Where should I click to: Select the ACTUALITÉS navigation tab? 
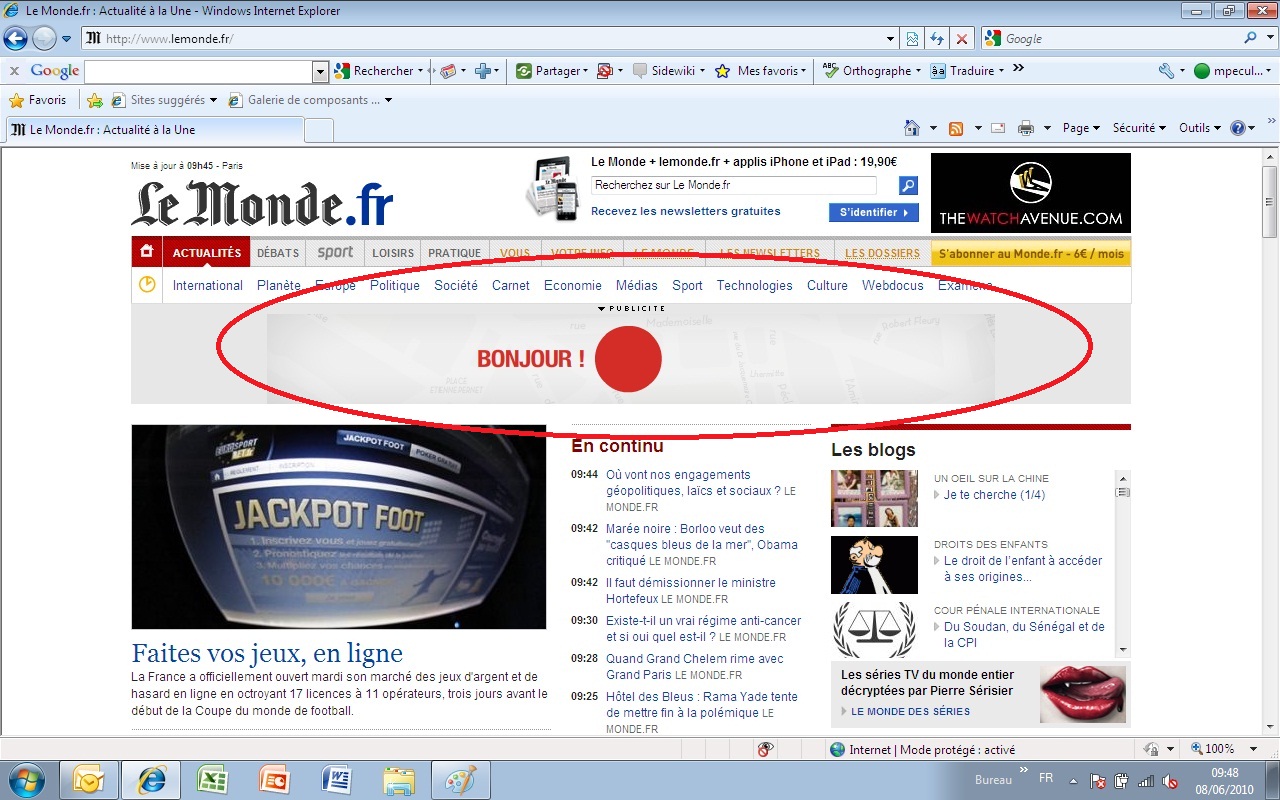pyautogui.click(x=206, y=253)
